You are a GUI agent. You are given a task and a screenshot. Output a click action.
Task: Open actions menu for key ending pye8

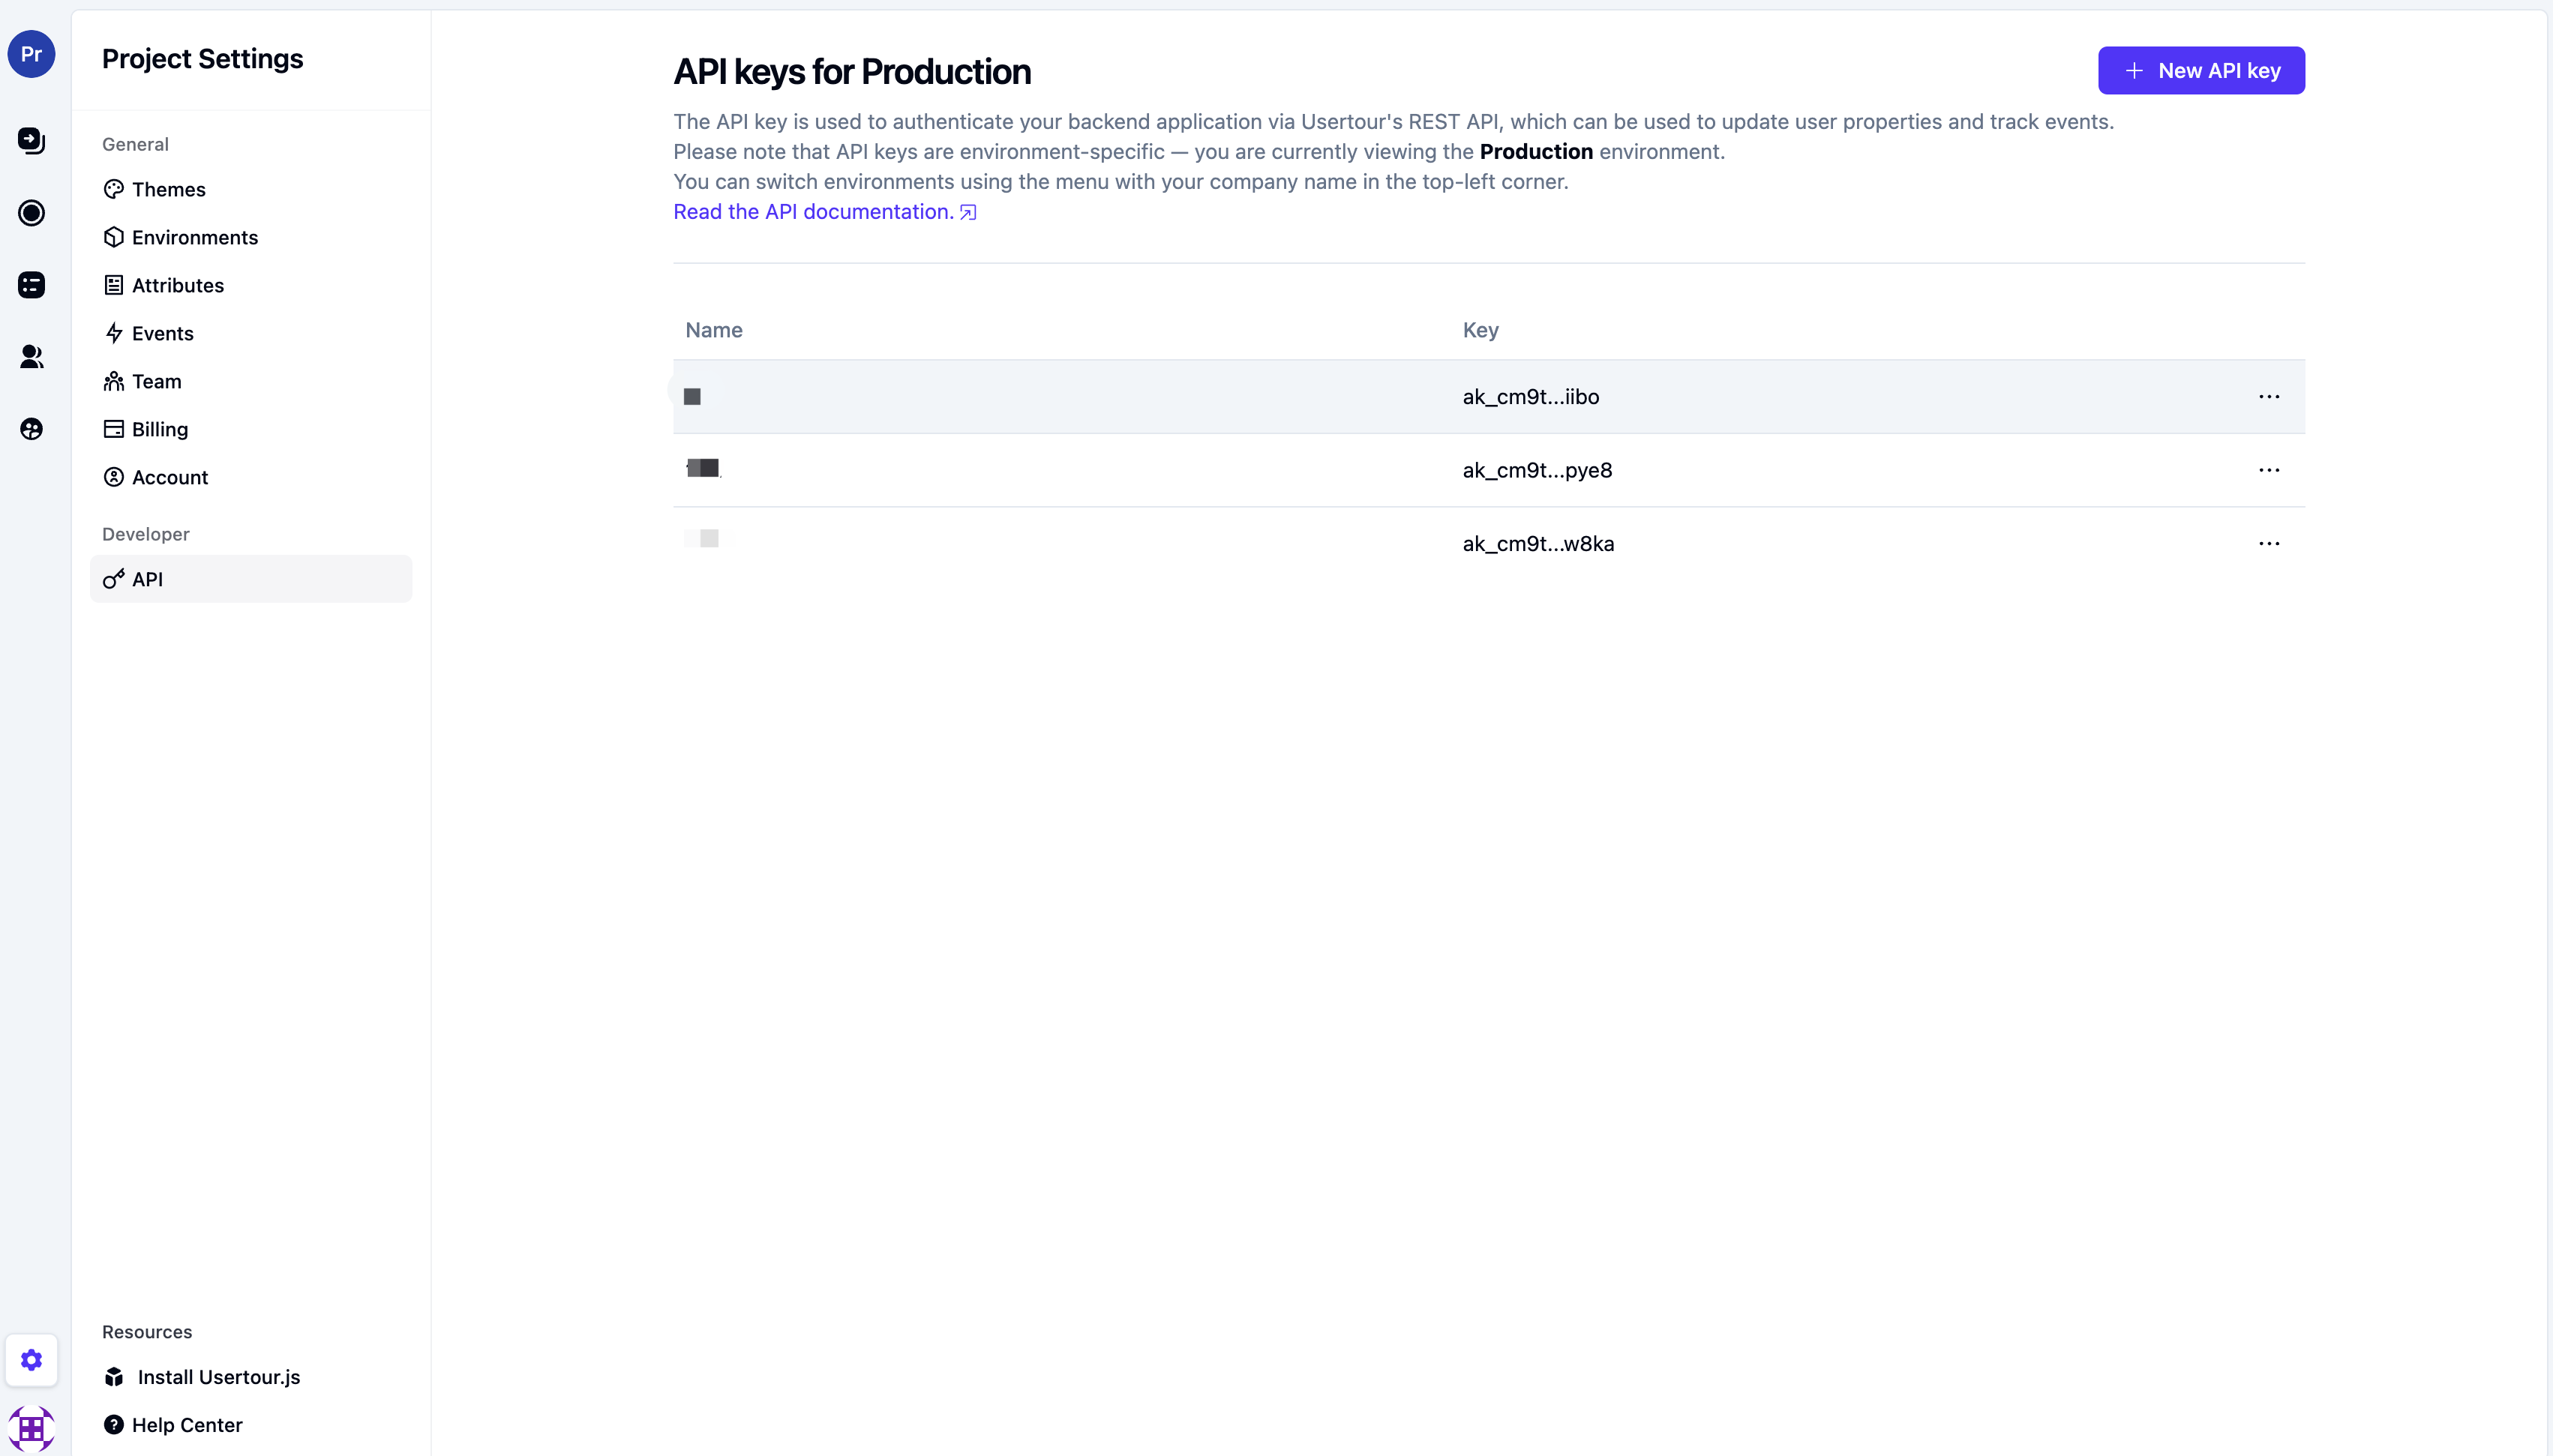coord(2268,470)
